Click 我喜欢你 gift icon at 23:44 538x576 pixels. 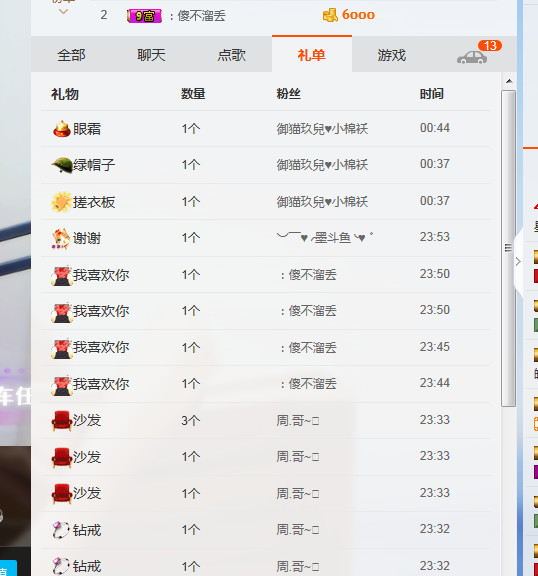pos(61,385)
